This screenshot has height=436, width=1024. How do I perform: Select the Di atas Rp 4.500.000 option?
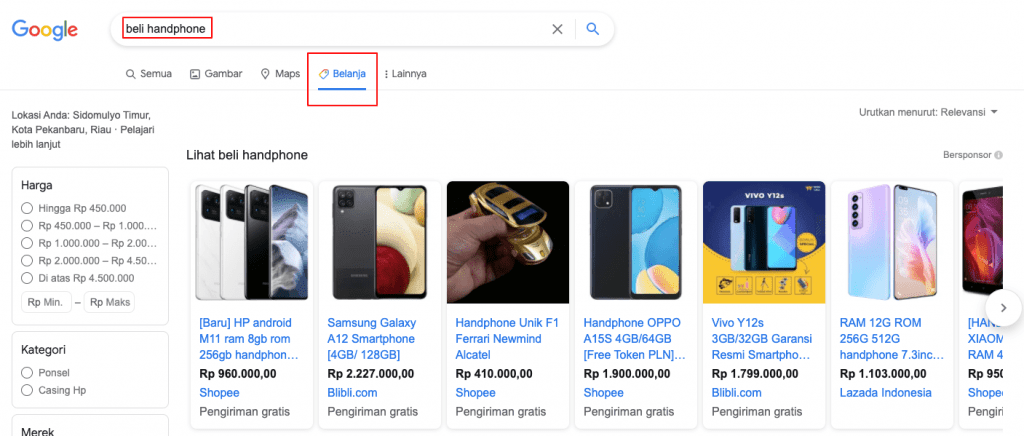(x=27, y=278)
